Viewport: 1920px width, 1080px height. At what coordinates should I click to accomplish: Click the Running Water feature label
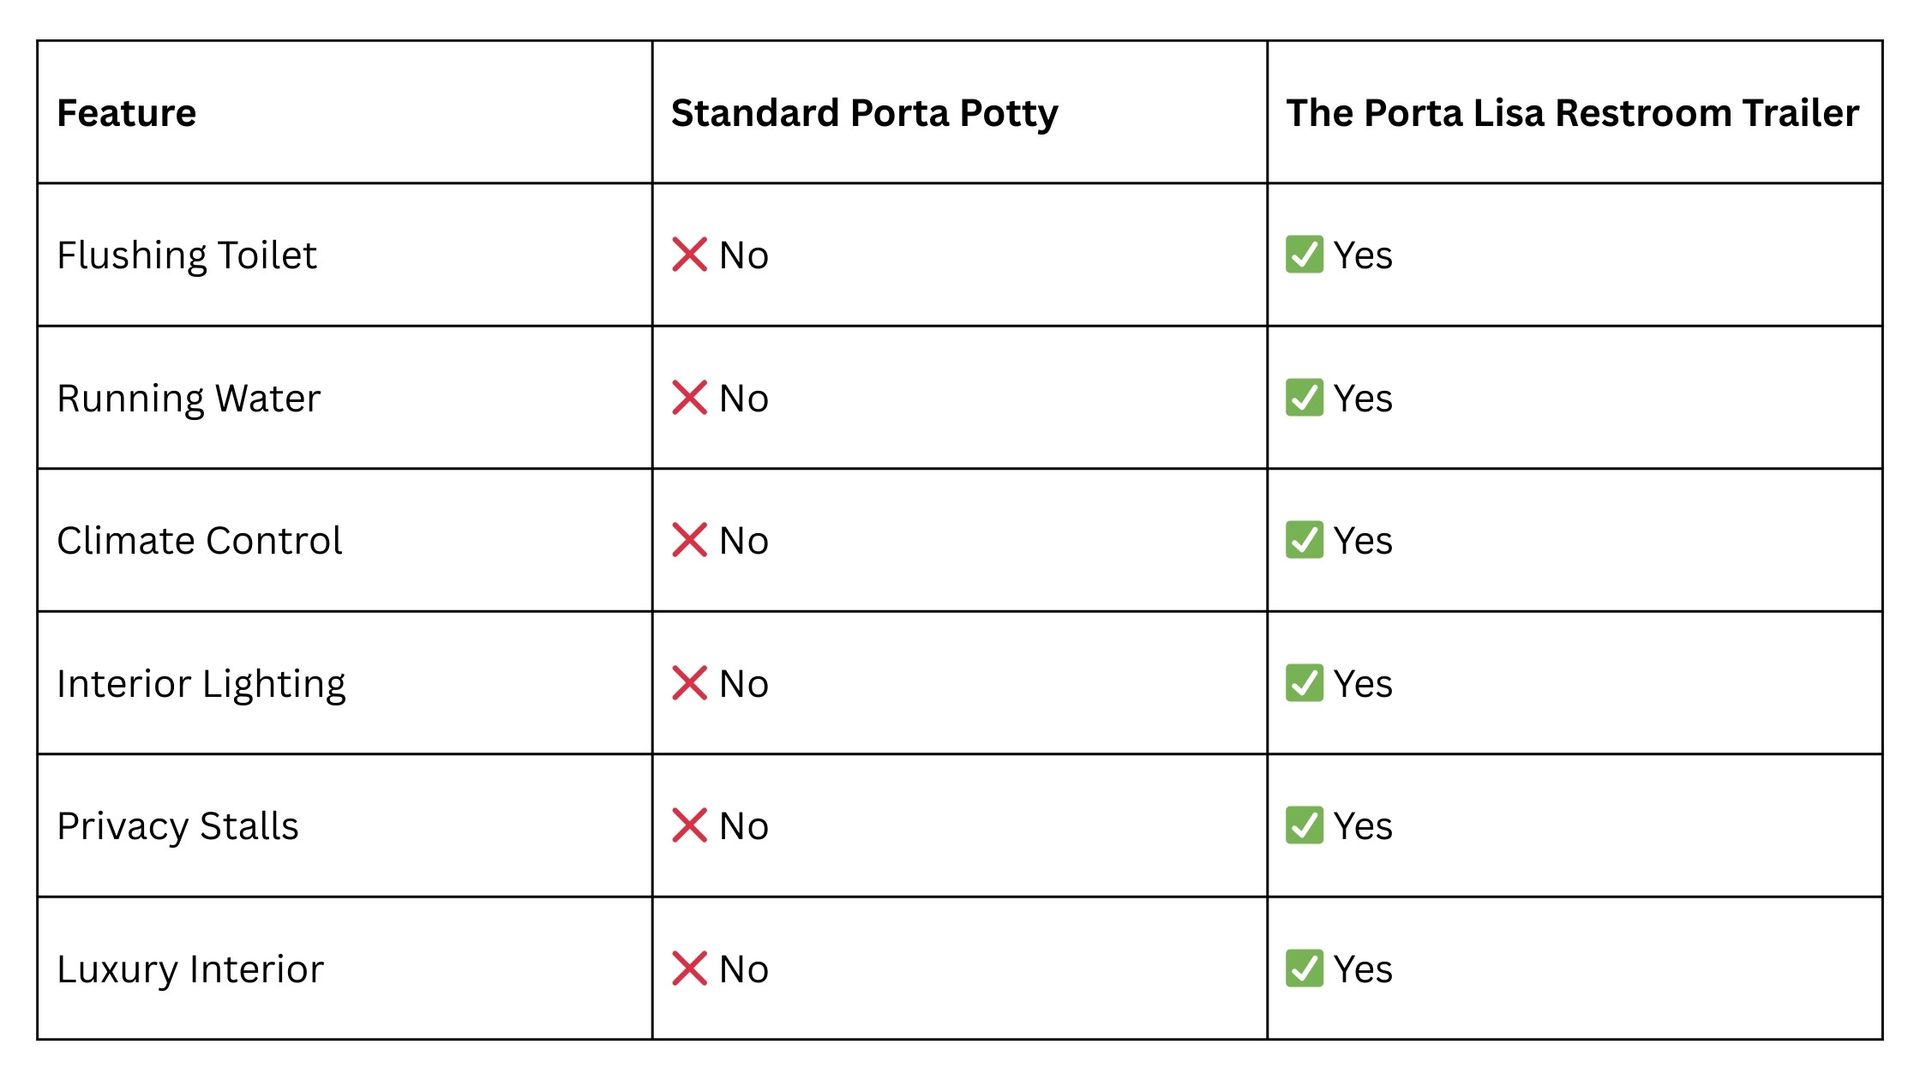188,399
